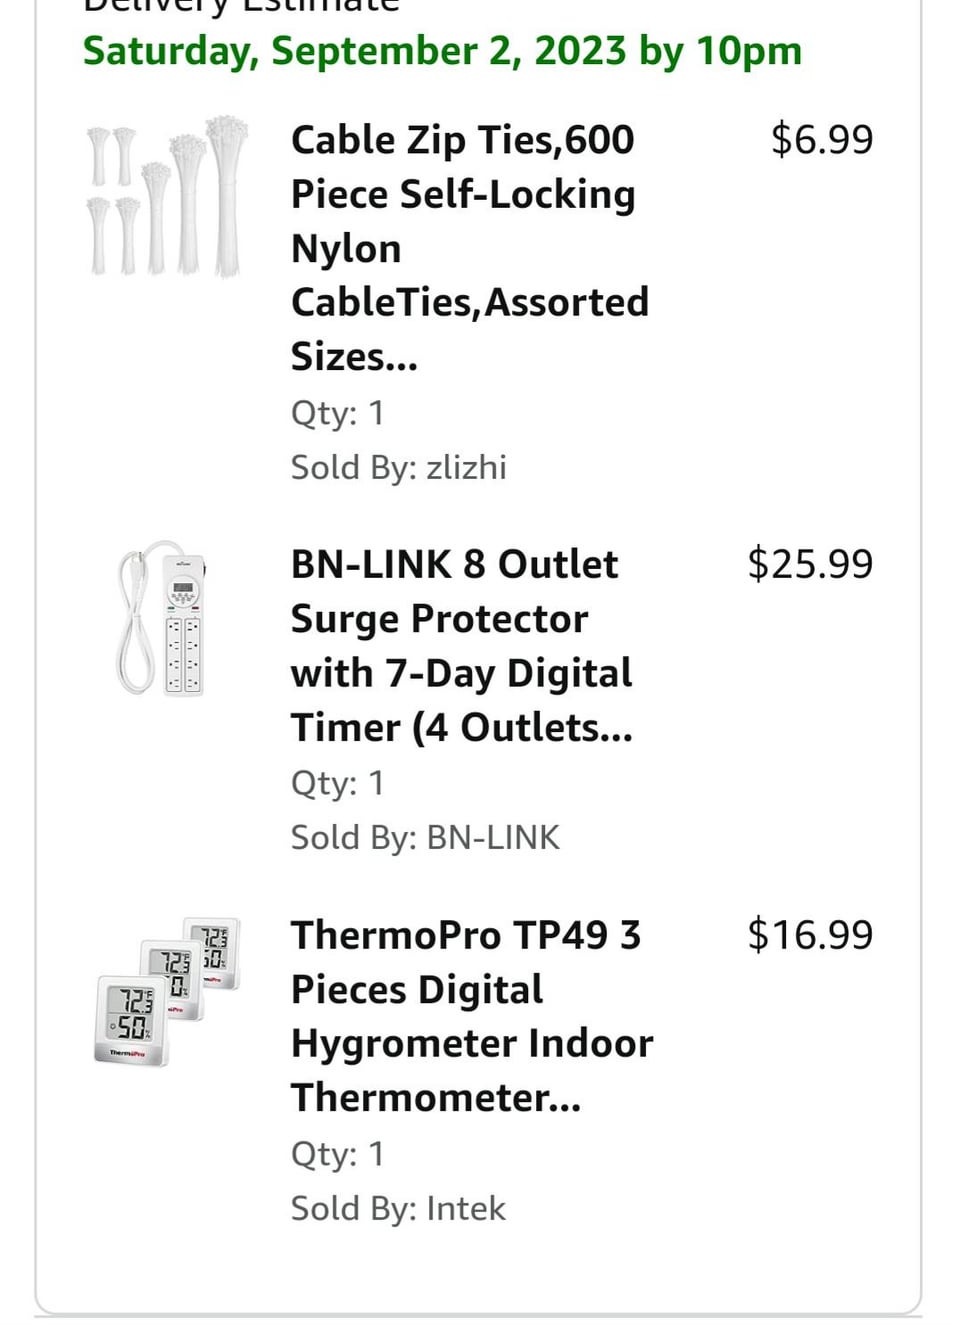
Task: Open the ThermoPro hygrometer product image
Action: click(167, 990)
